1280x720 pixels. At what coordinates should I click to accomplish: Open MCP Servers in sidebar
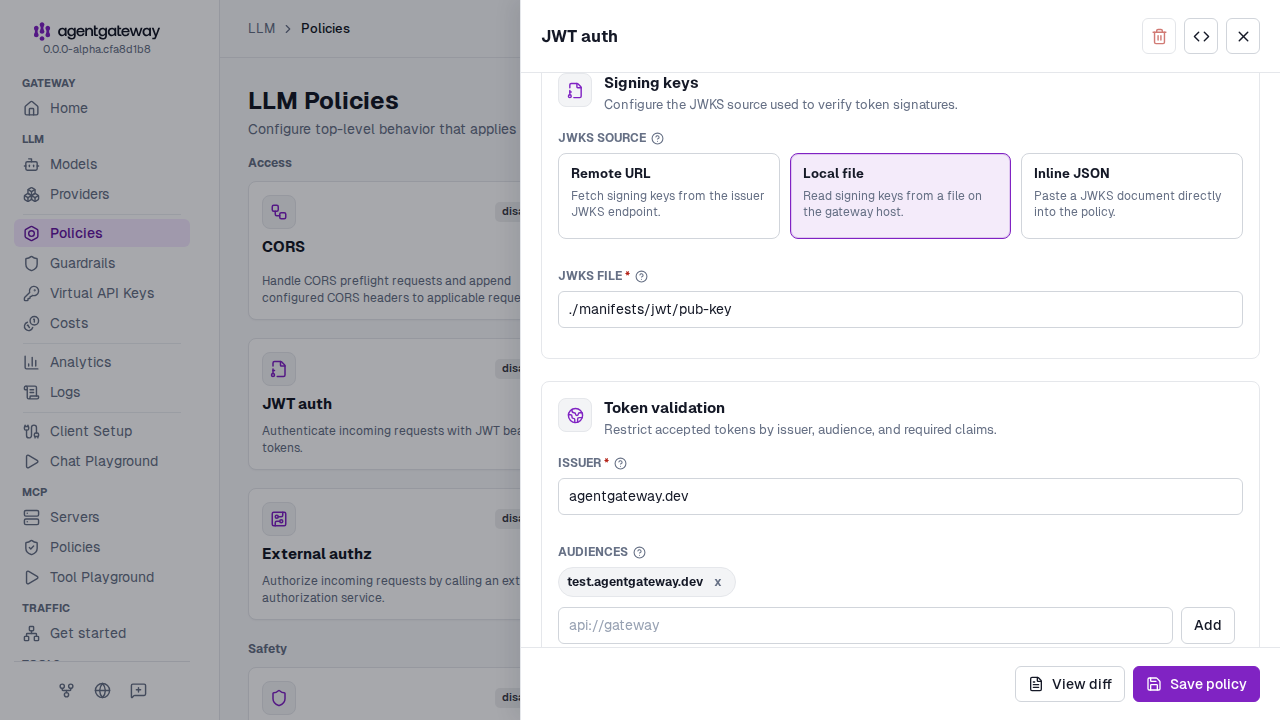click(102, 517)
